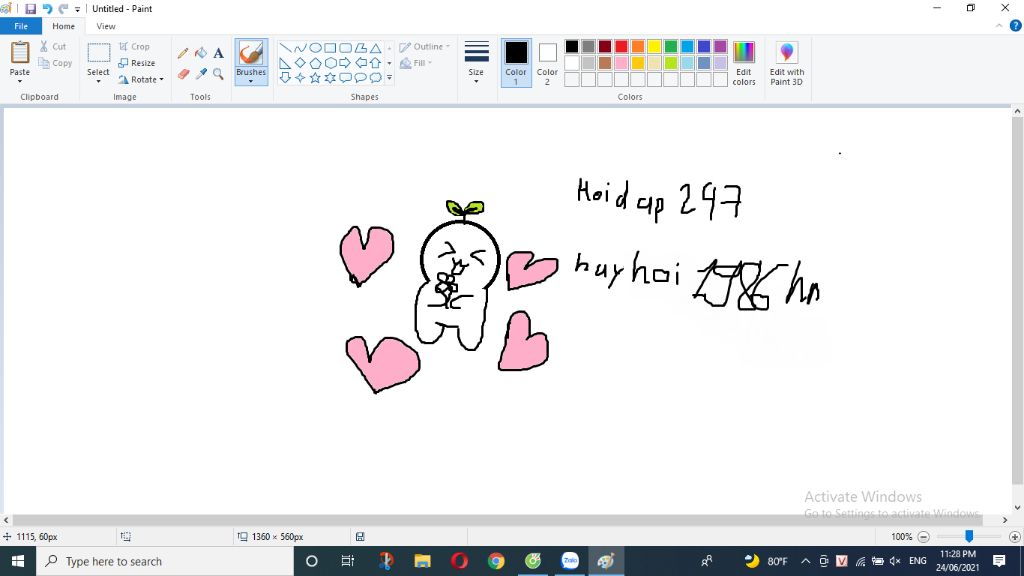1024x576 pixels.
Task: Pick the Fill with color bucket tool
Action: pos(201,54)
